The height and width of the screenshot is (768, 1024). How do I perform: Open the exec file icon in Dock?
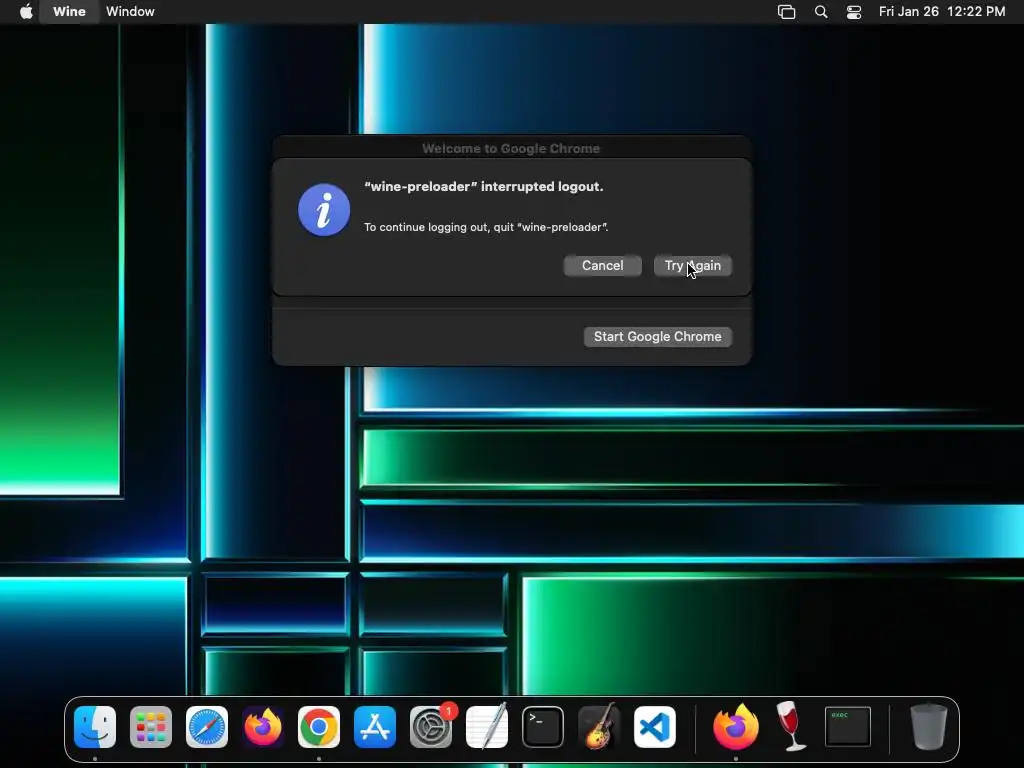pyautogui.click(x=848, y=727)
